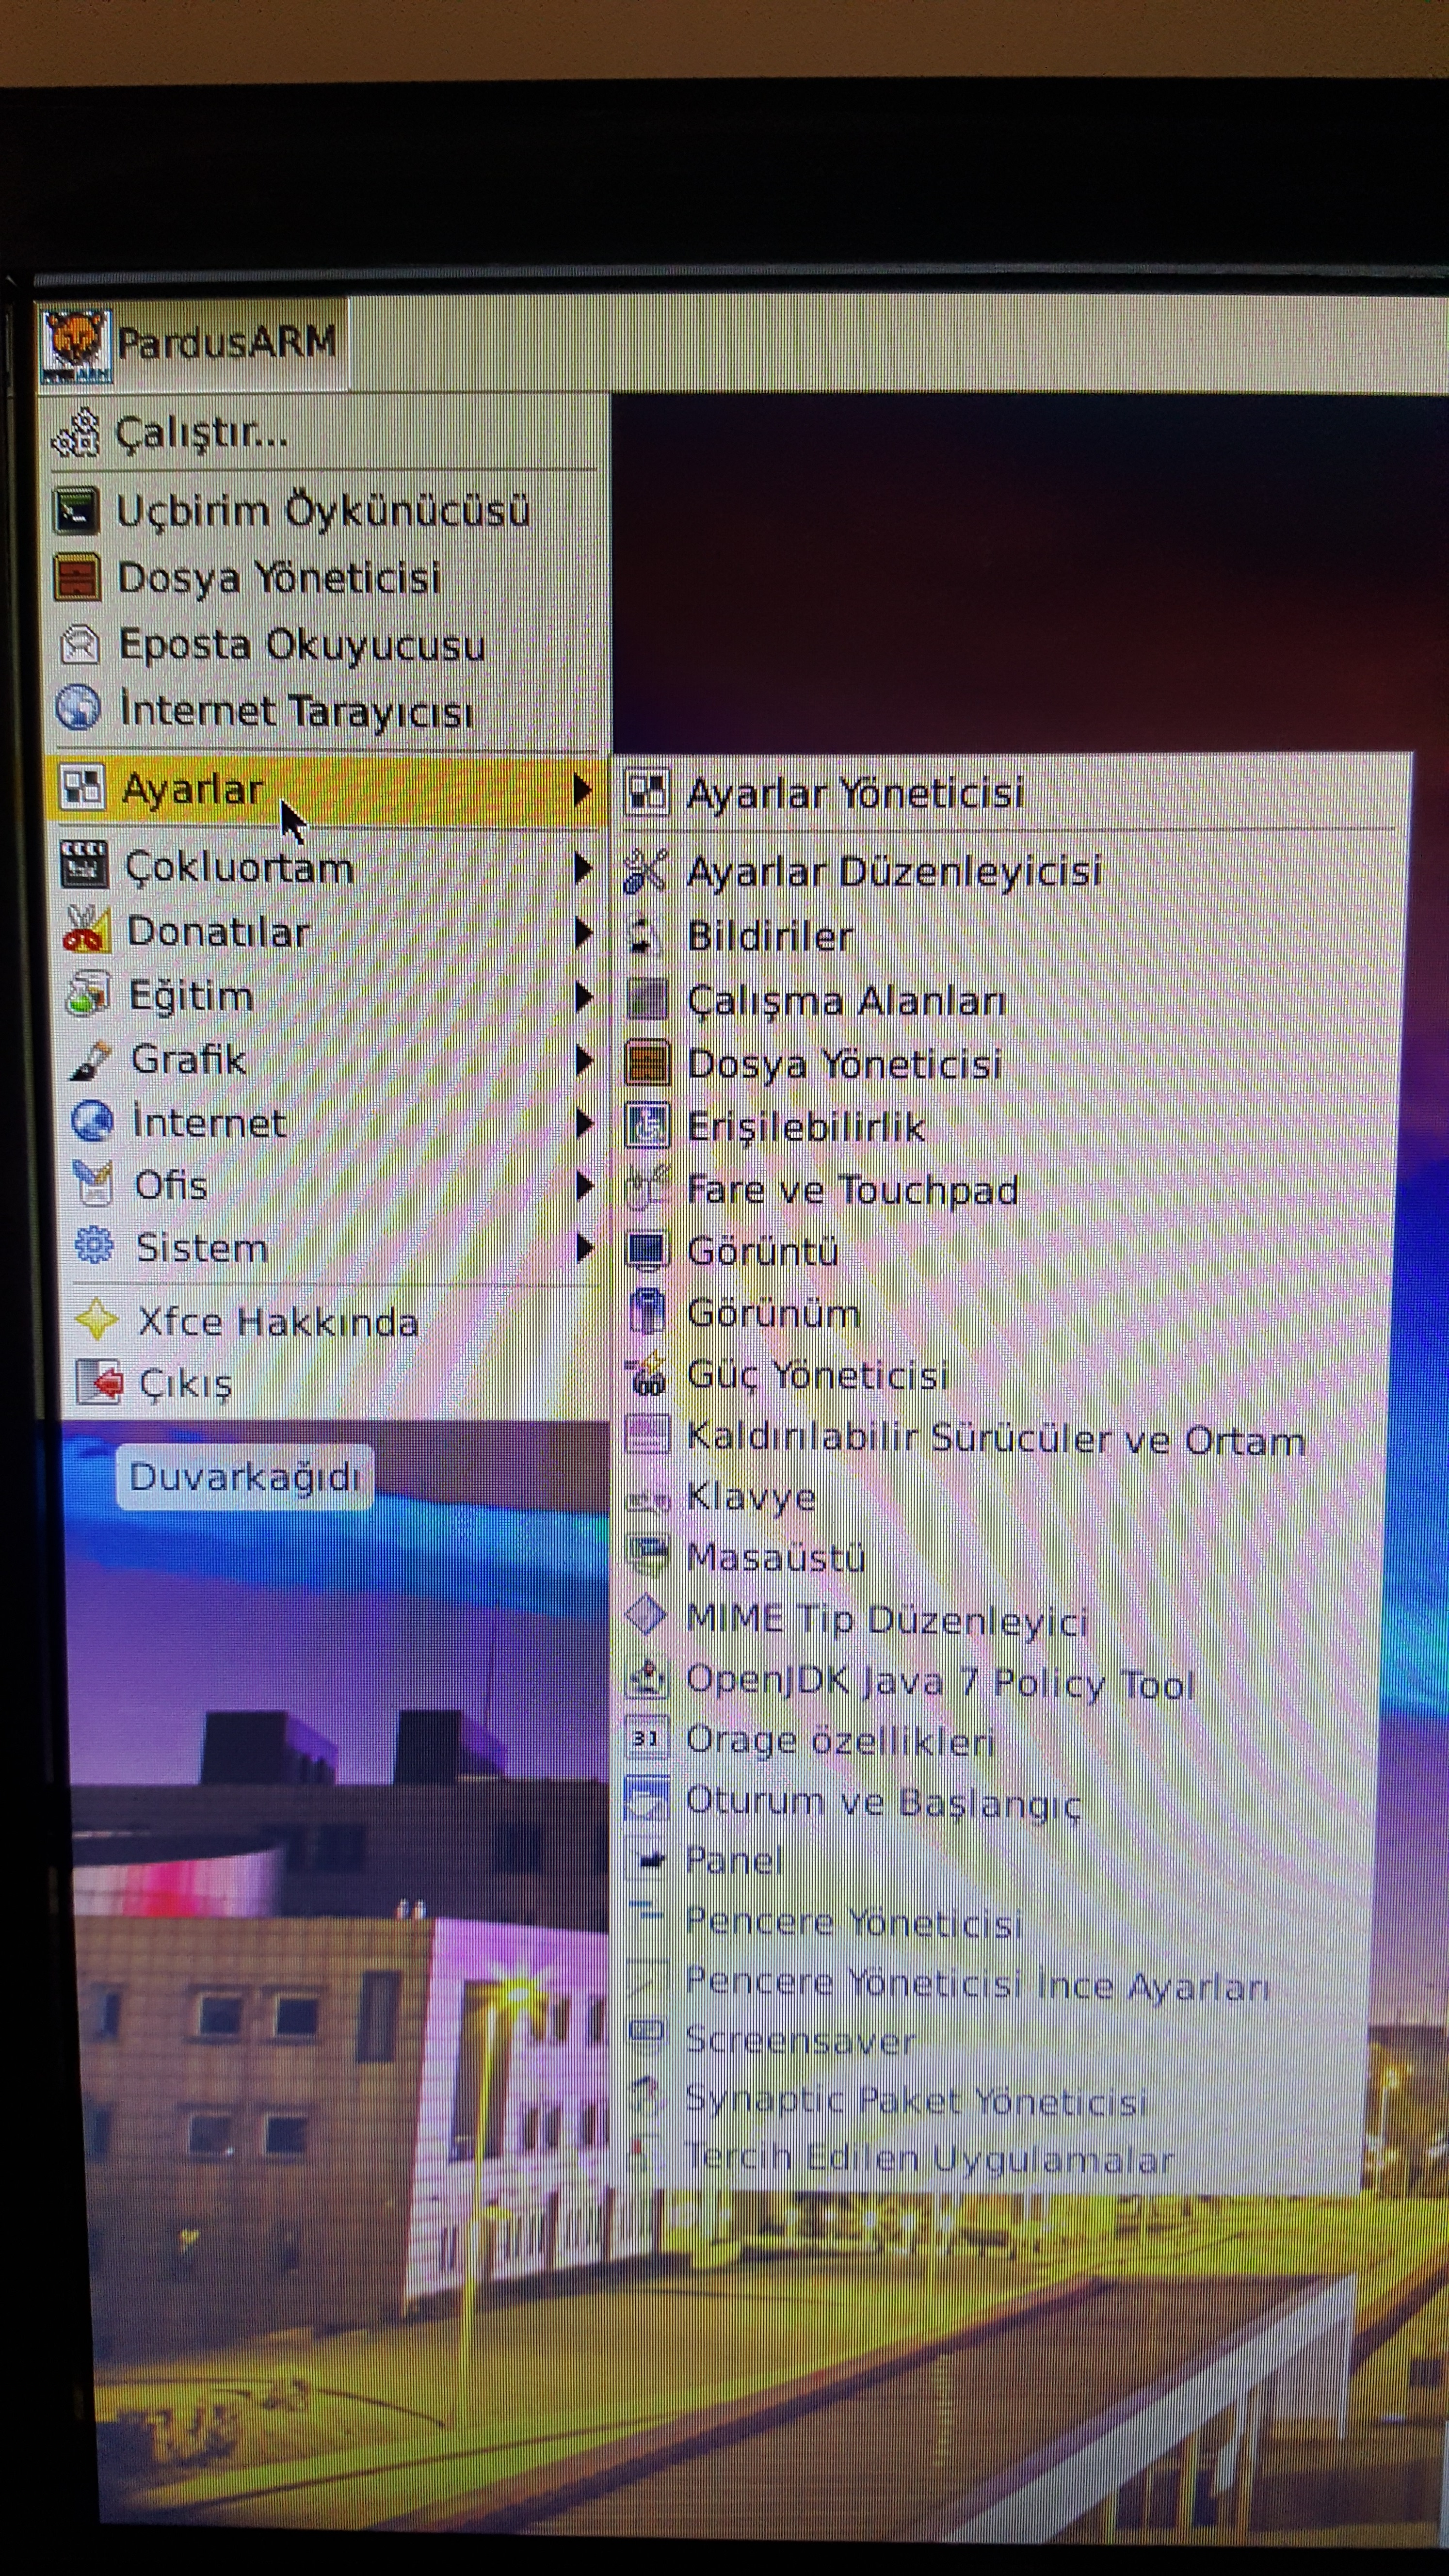Click the accessibility icon for Erişilebilirlik
The height and width of the screenshot is (2576, 1449).
tap(646, 1126)
